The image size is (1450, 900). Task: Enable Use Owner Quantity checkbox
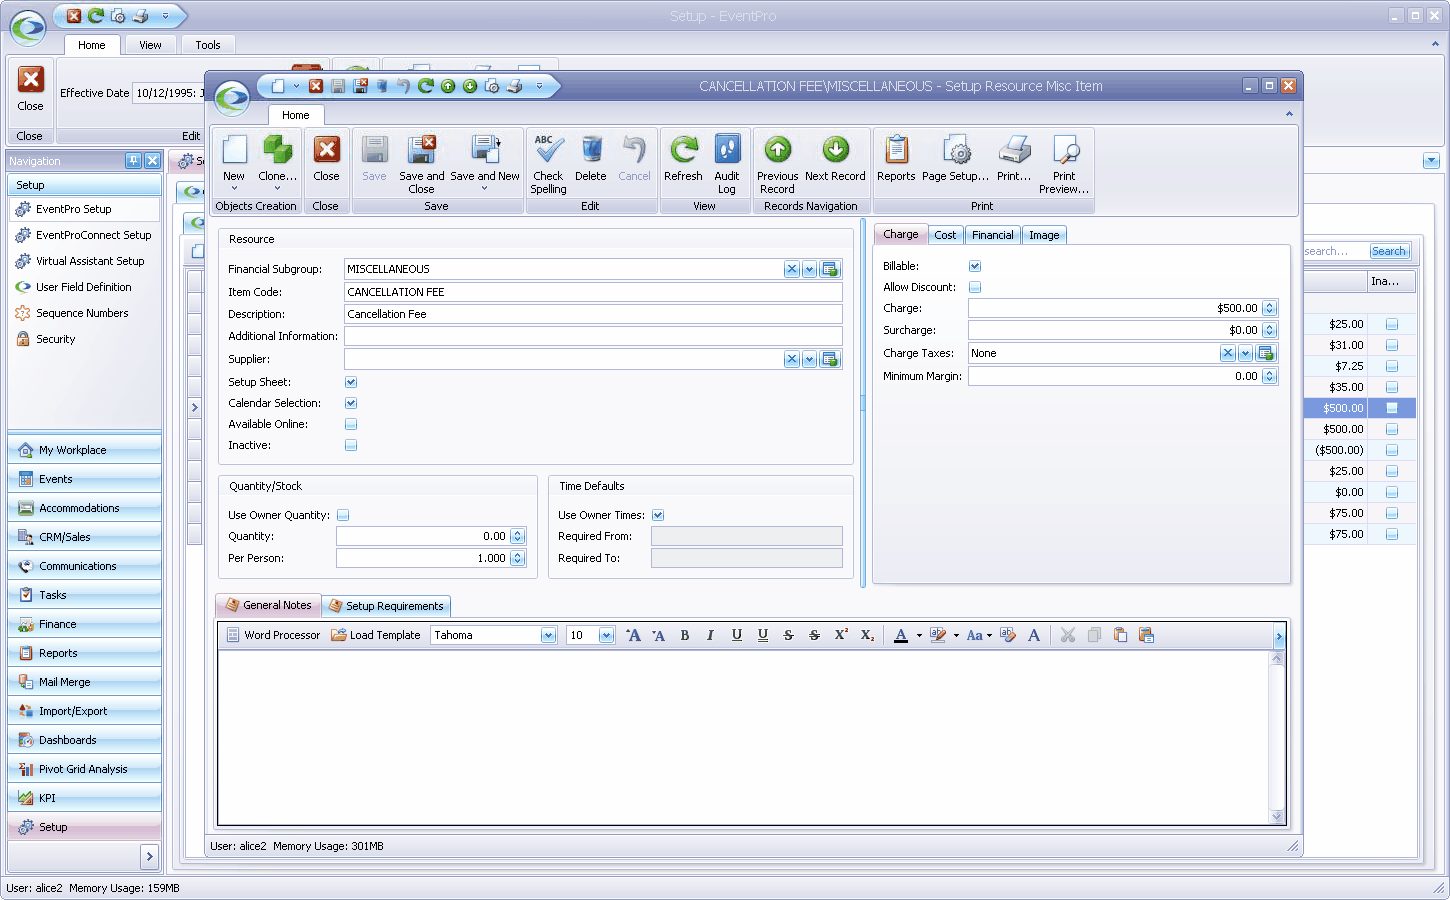343,515
